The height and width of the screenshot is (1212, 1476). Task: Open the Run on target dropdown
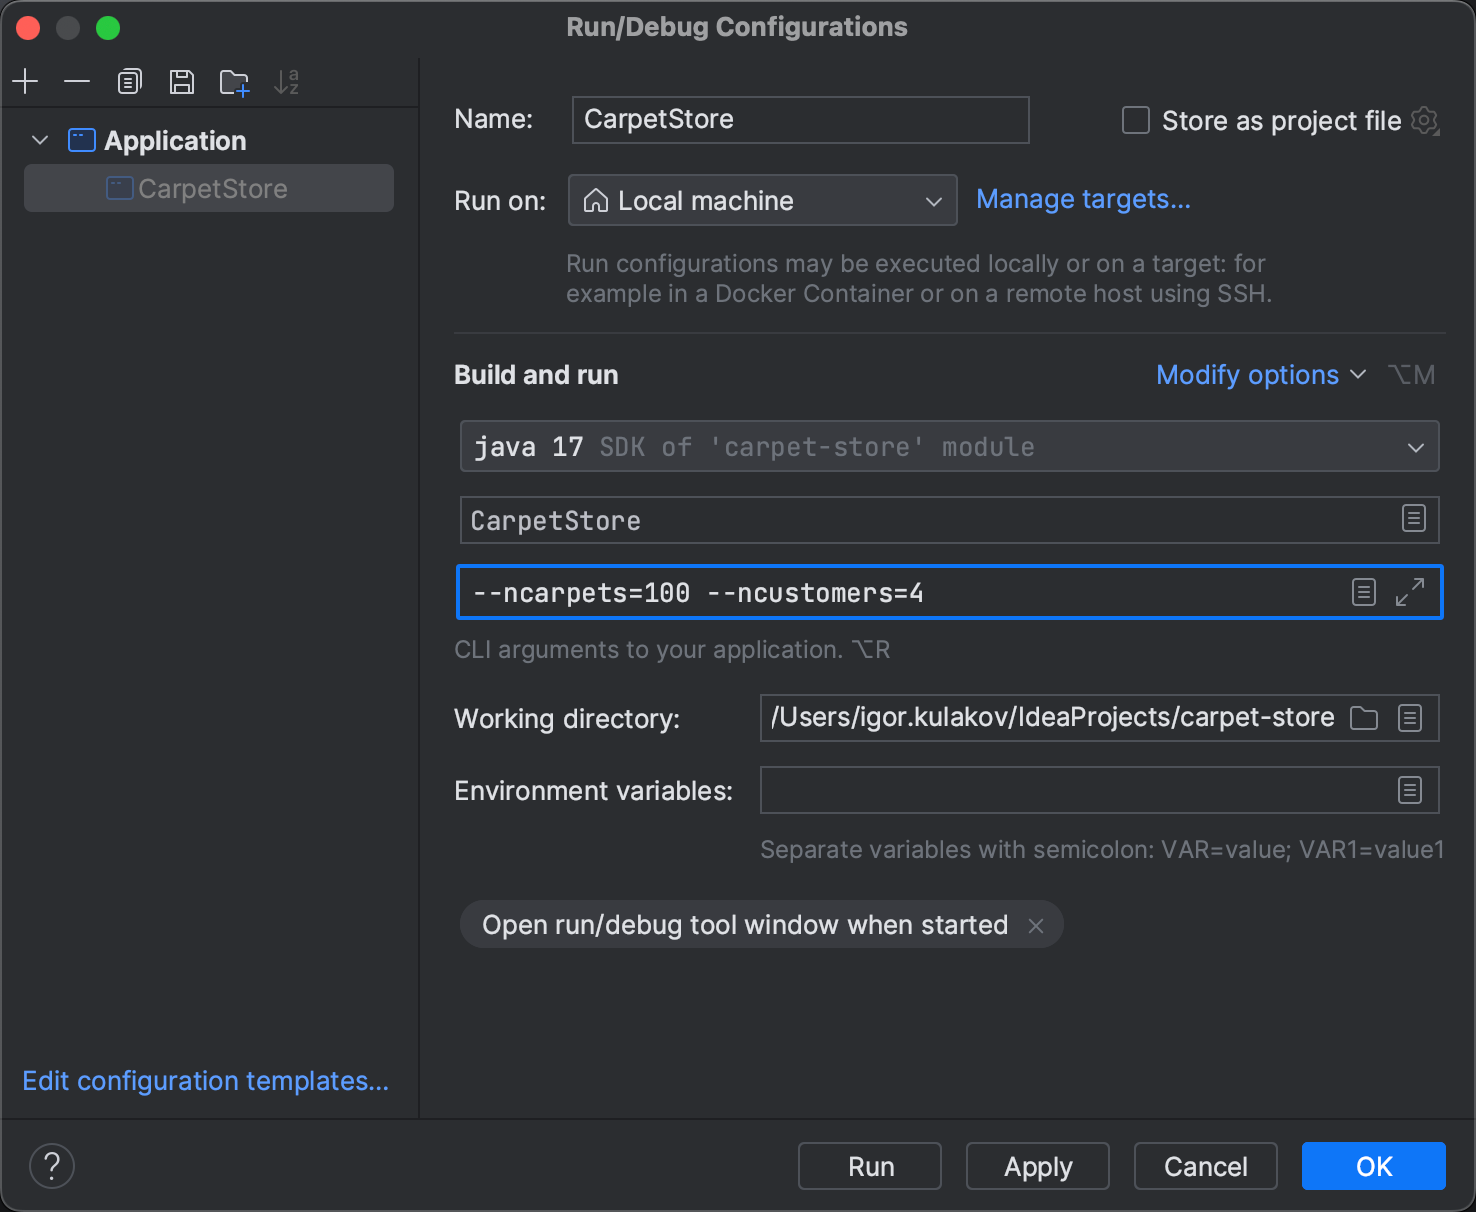[x=932, y=200]
